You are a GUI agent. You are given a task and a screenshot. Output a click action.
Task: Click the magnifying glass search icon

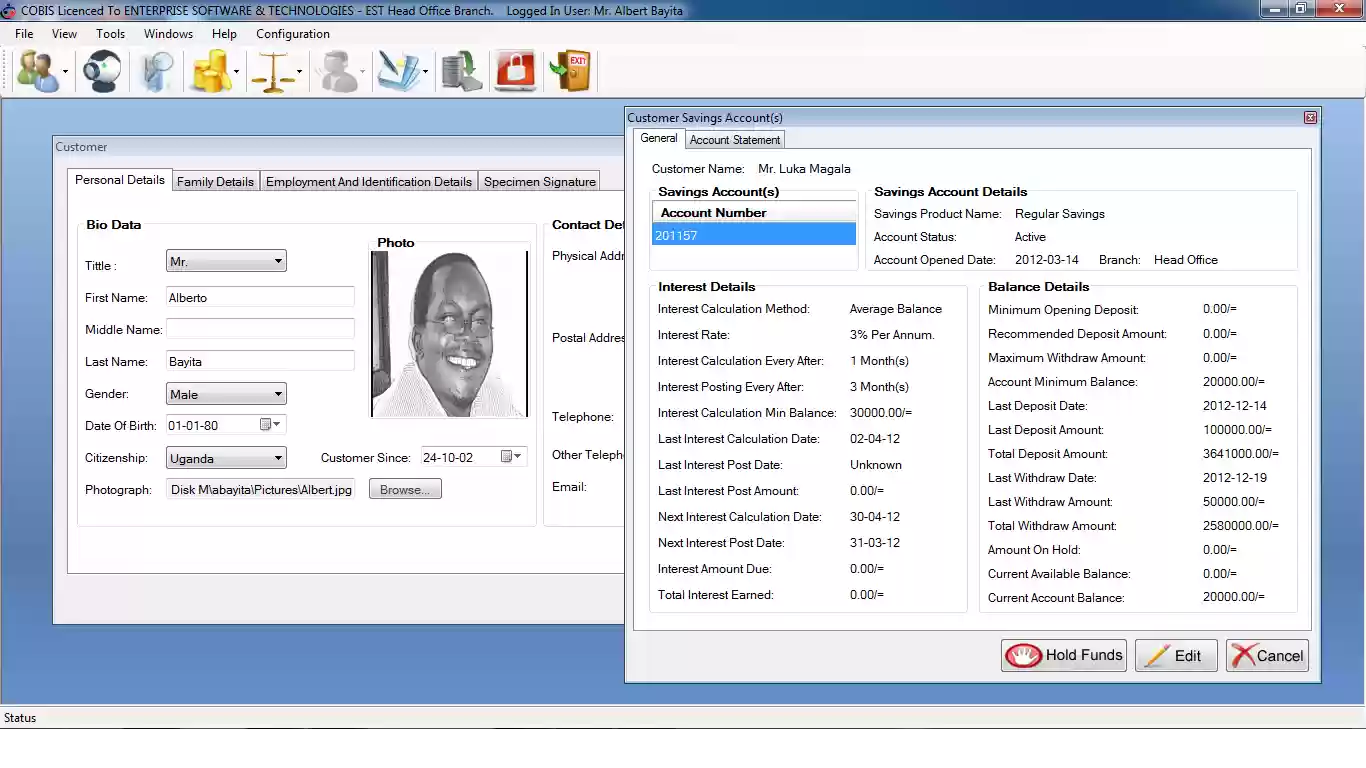[157, 71]
